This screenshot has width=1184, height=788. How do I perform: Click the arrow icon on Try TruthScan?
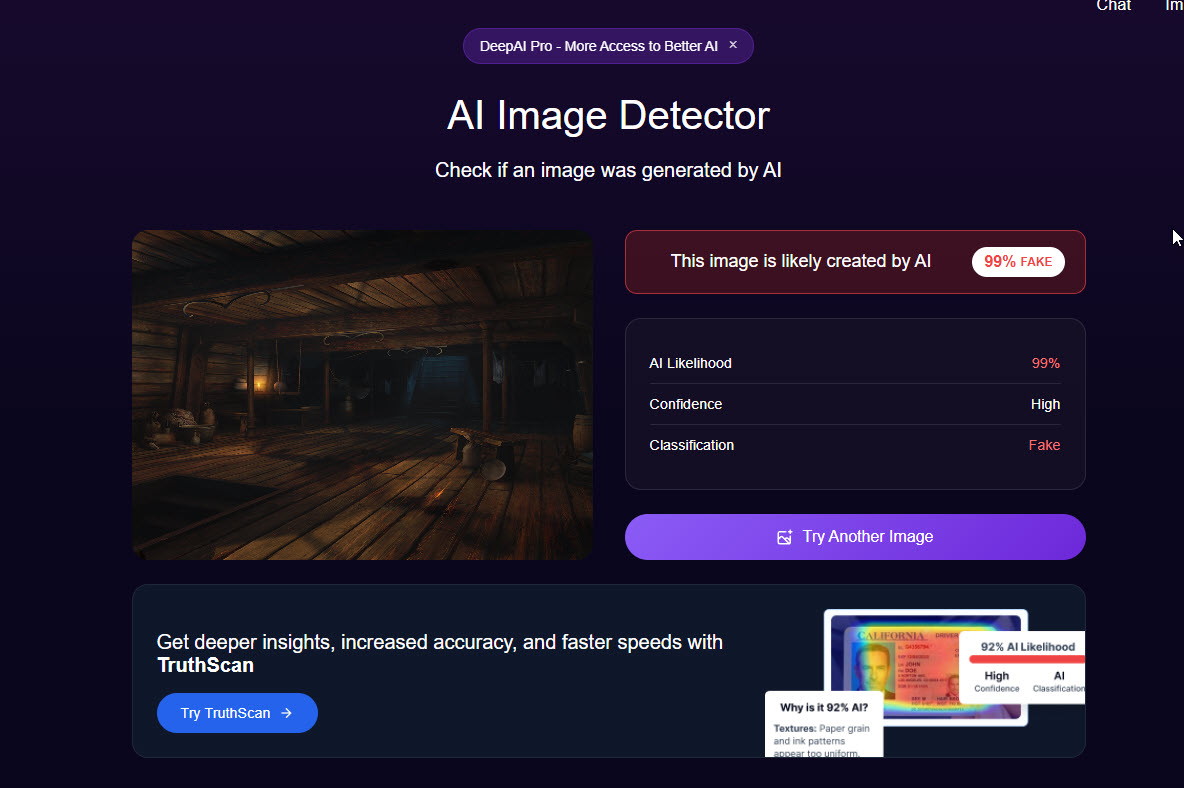click(x=286, y=713)
